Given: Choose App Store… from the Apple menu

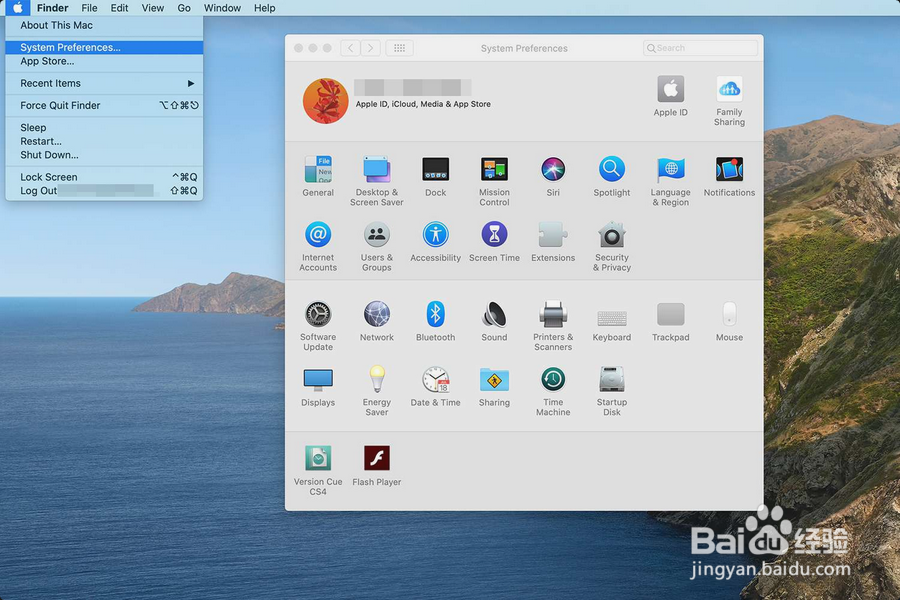Looking at the screenshot, I should (x=104, y=61).
